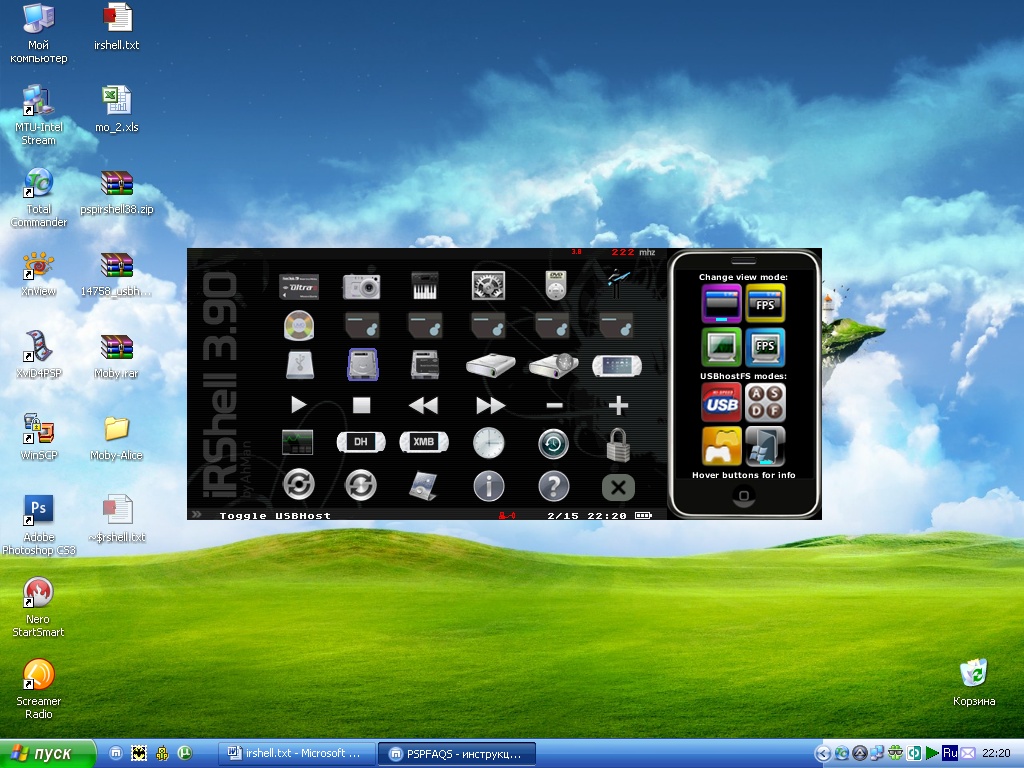Select the DH PSP mode button
The image size is (1024, 768).
[360, 442]
